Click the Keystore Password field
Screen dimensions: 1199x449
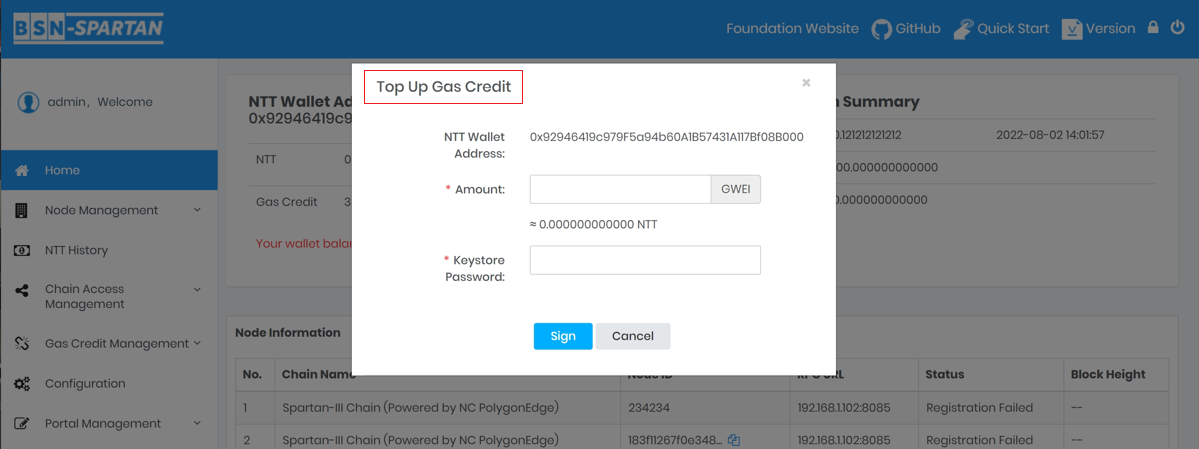645,260
